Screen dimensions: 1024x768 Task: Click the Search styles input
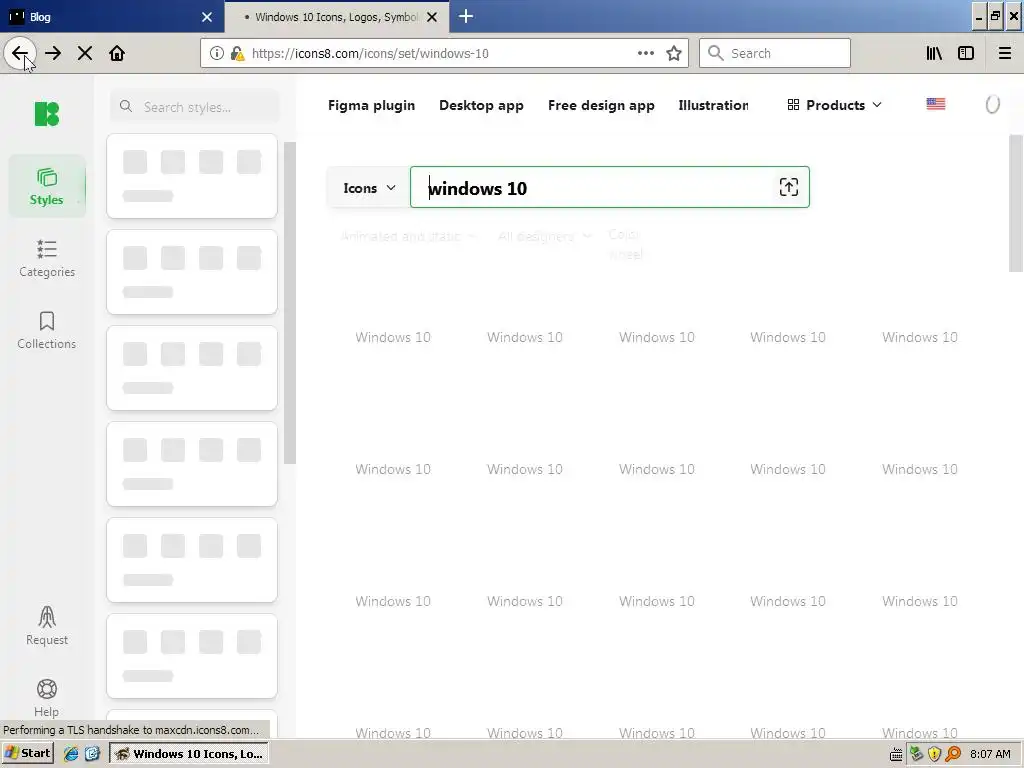pos(194,106)
